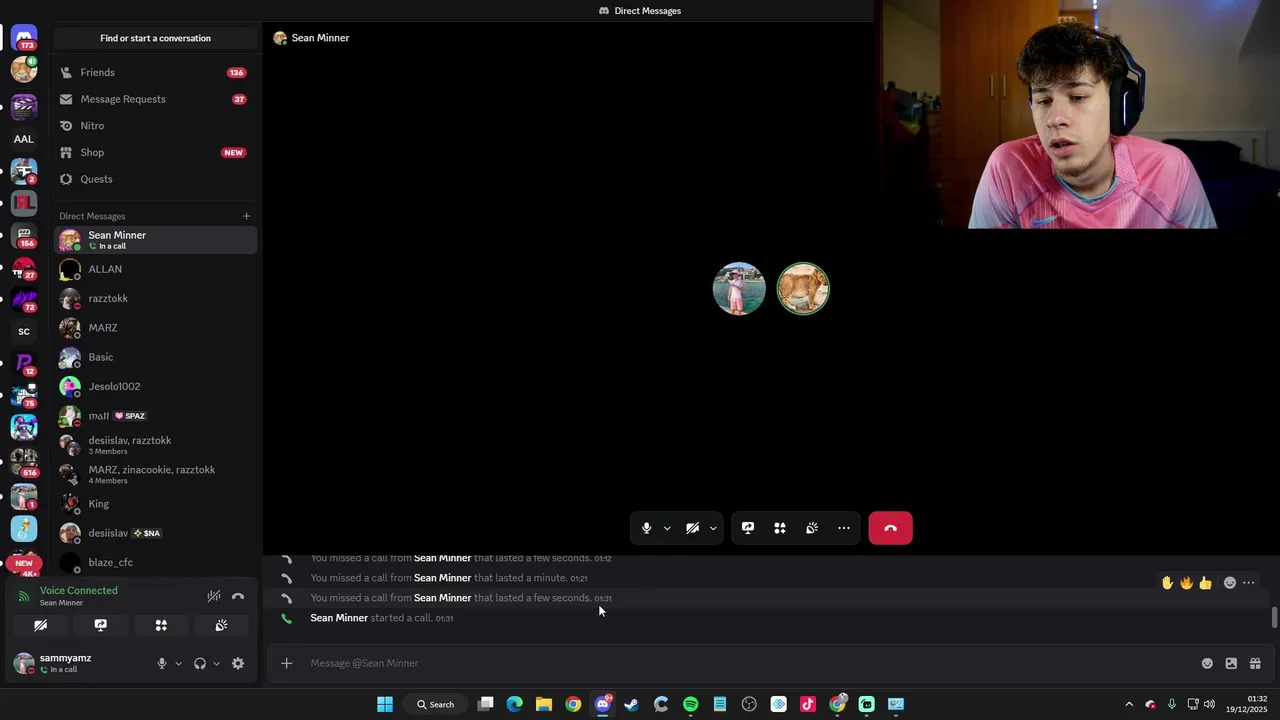Screen dimensions: 1280x720
Task: Turn on camera from Voice Connected panel
Action: coord(41,625)
